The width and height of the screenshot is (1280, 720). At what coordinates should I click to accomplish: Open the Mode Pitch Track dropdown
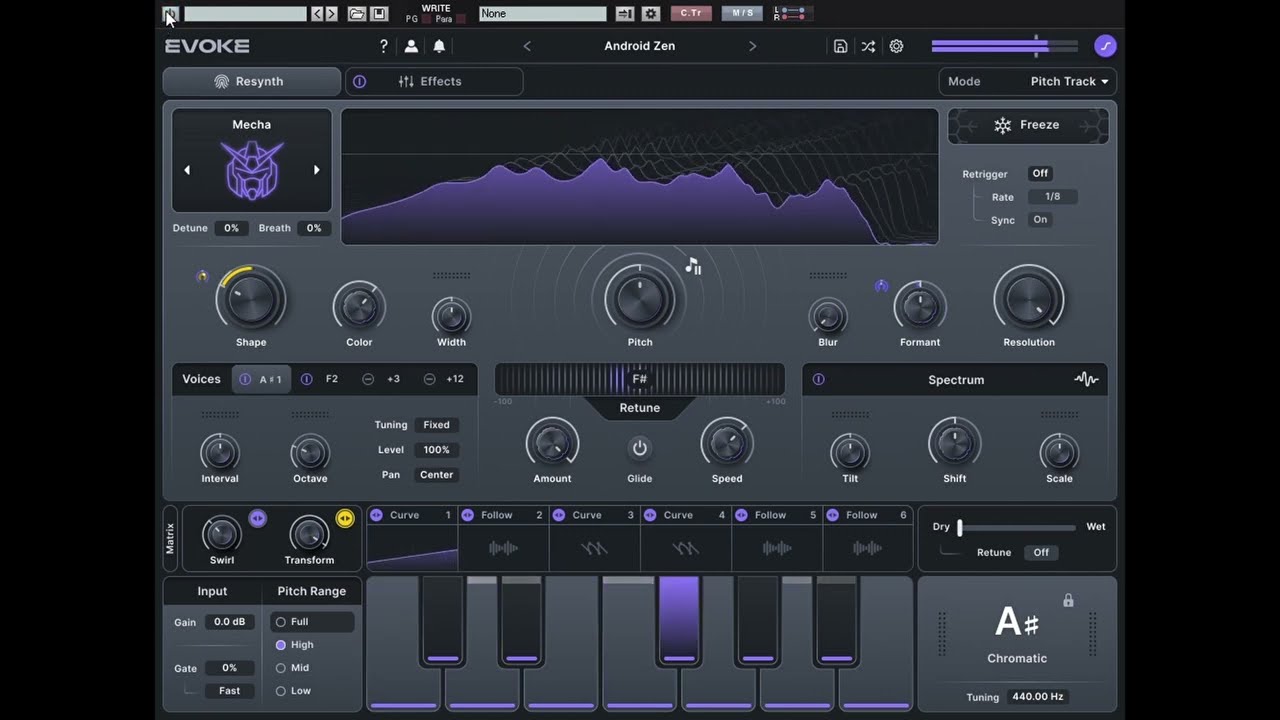click(1027, 82)
